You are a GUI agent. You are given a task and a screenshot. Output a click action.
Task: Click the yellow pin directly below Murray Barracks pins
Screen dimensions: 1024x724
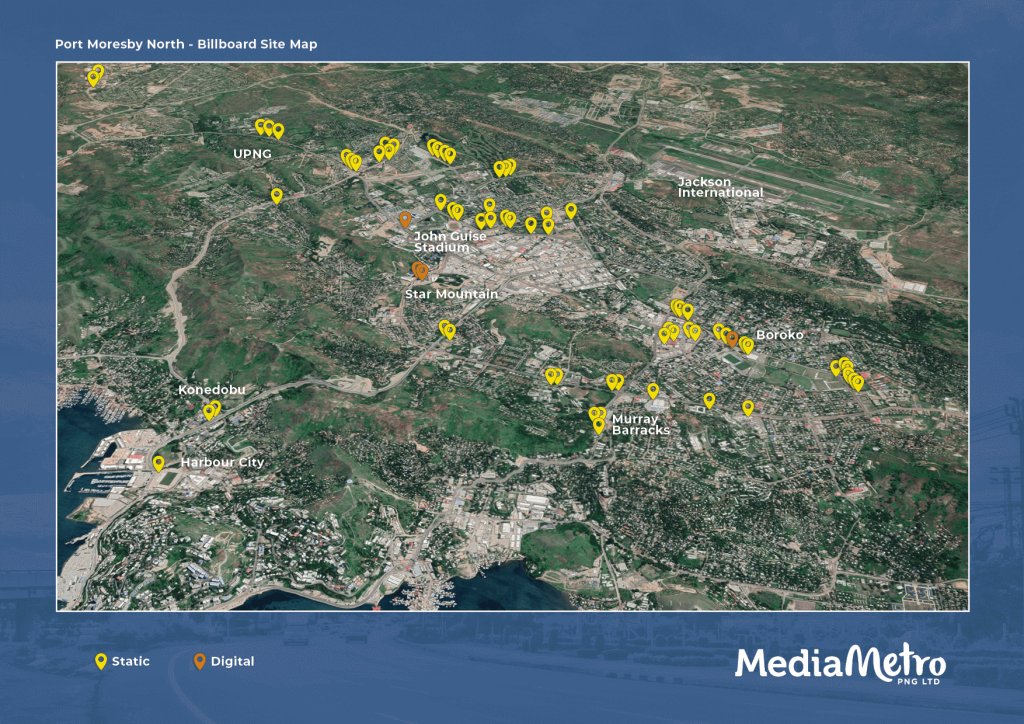point(598,426)
